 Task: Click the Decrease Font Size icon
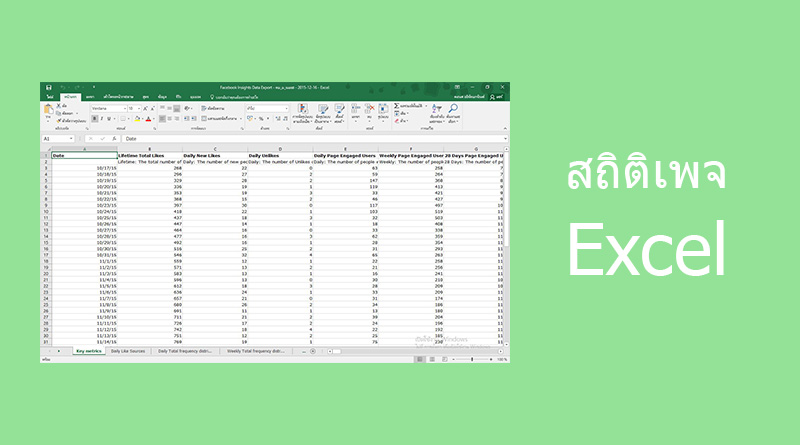(x=153, y=109)
